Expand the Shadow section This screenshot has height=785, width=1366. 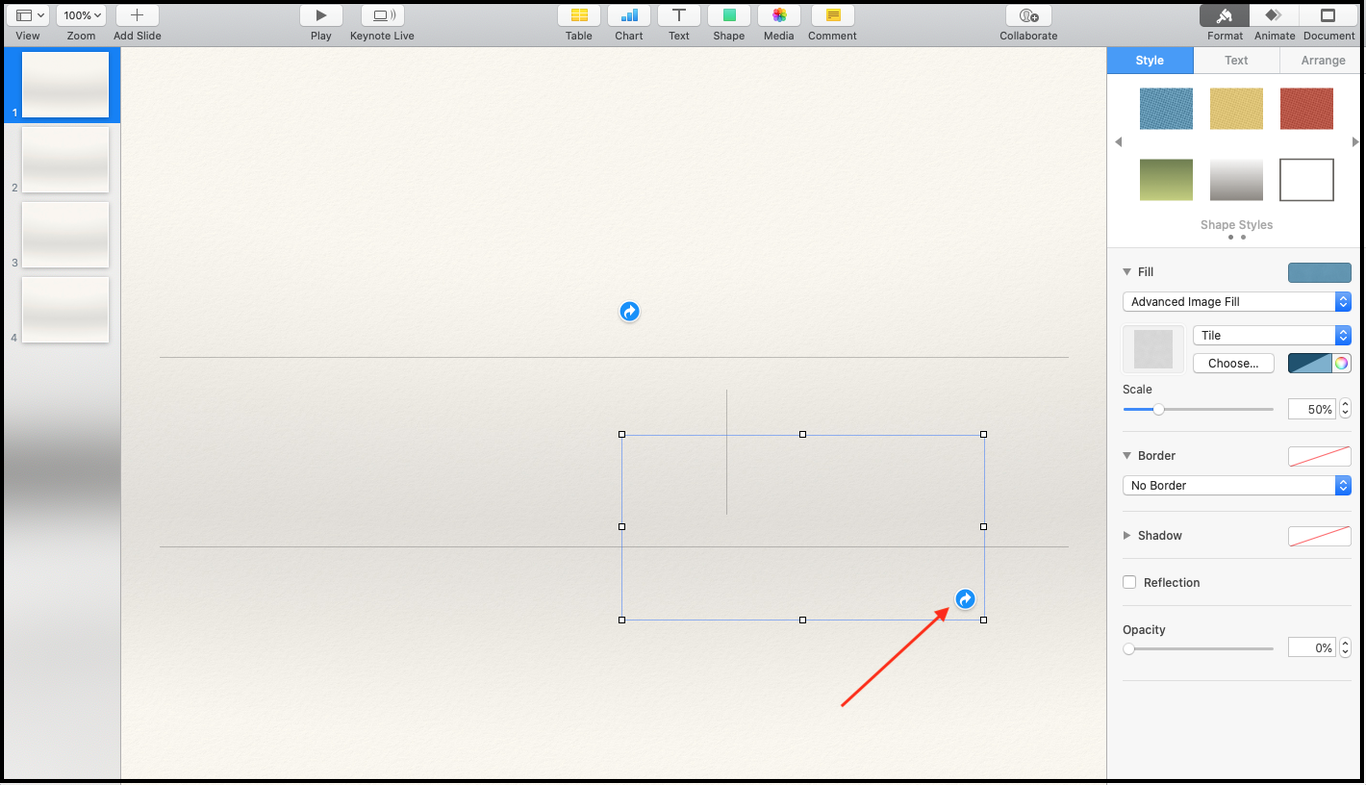(x=1127, y=536)
